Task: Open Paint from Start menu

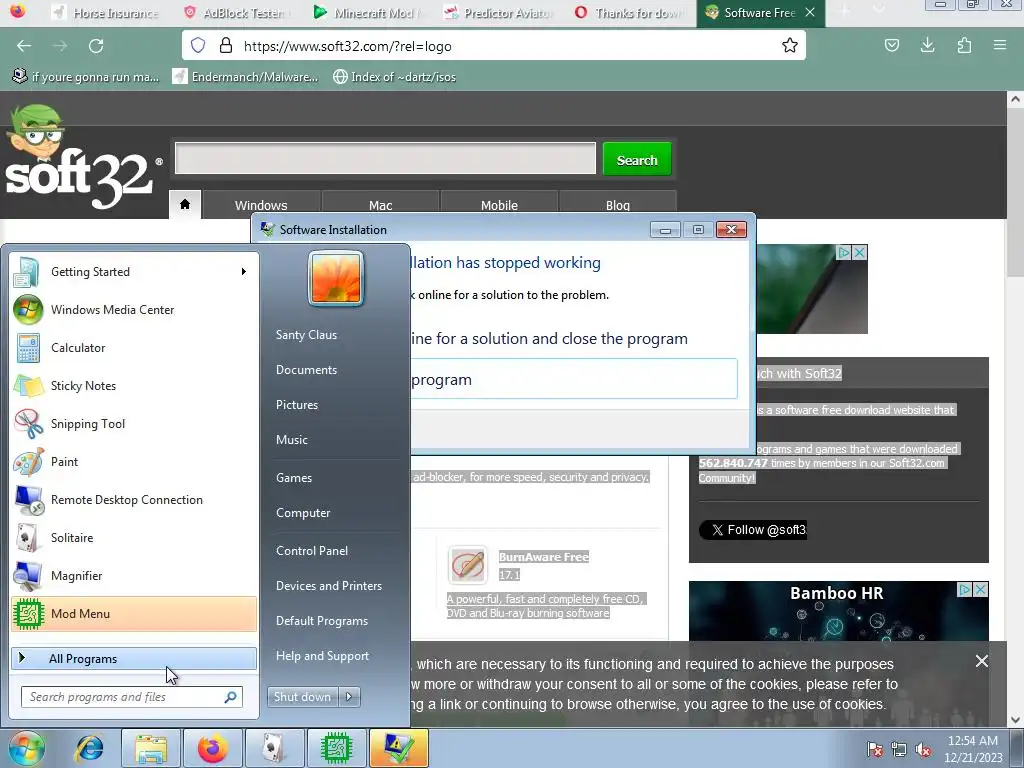Action: [134, 462]
